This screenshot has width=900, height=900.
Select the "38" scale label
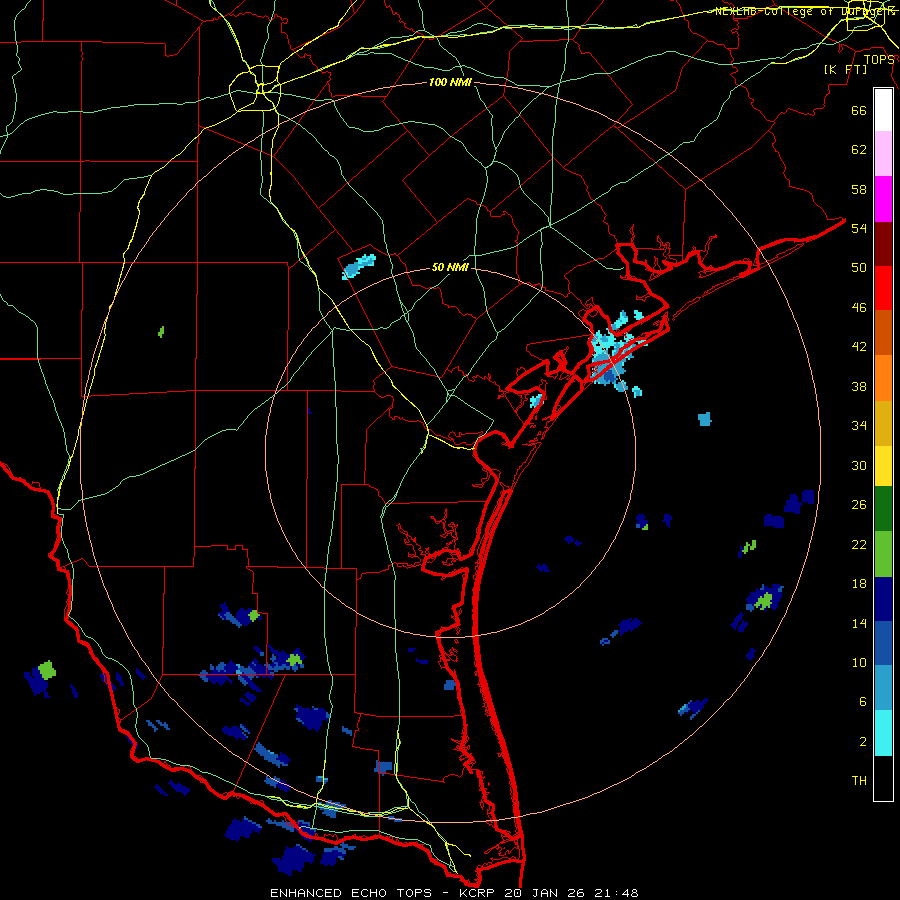pos(859,386)
